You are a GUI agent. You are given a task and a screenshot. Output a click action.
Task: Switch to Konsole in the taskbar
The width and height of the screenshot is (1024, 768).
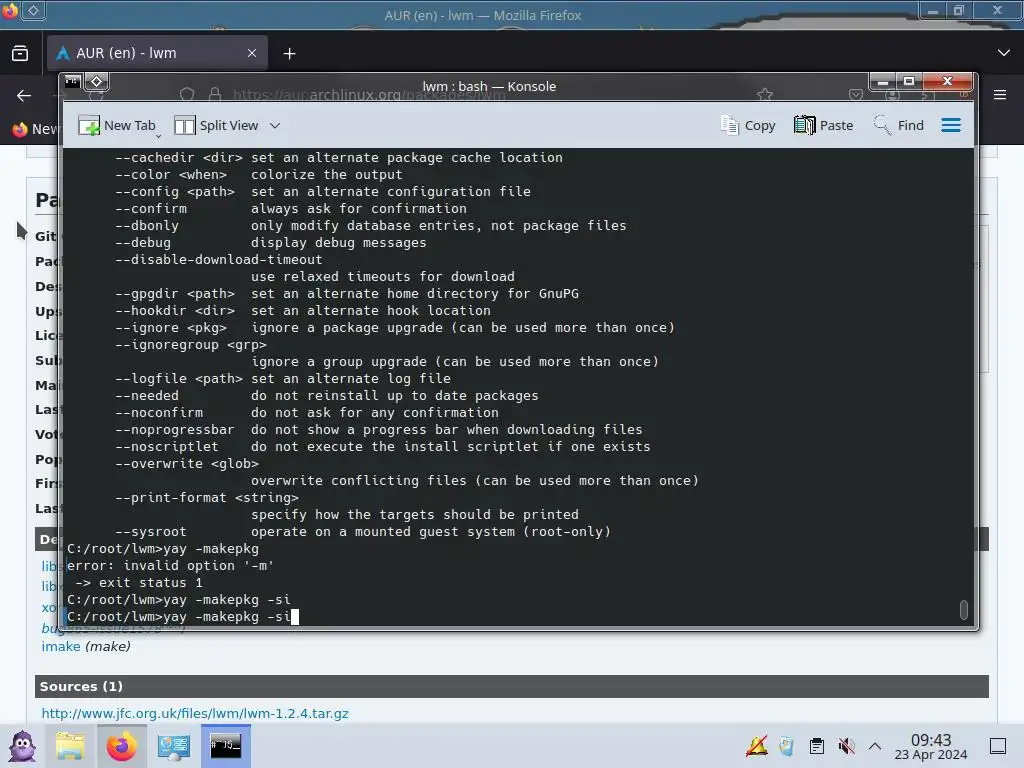(225, 746)
